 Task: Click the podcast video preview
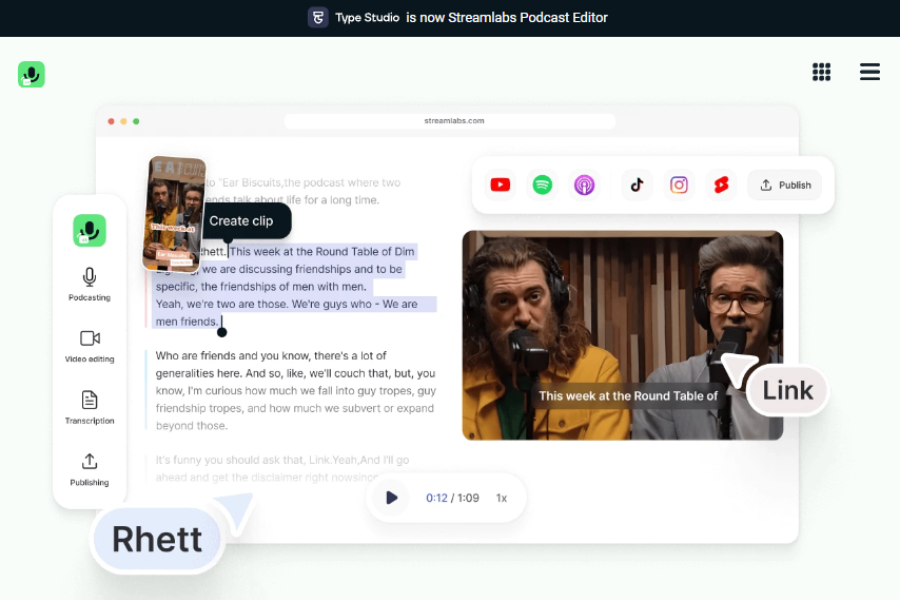click(622, 335)
